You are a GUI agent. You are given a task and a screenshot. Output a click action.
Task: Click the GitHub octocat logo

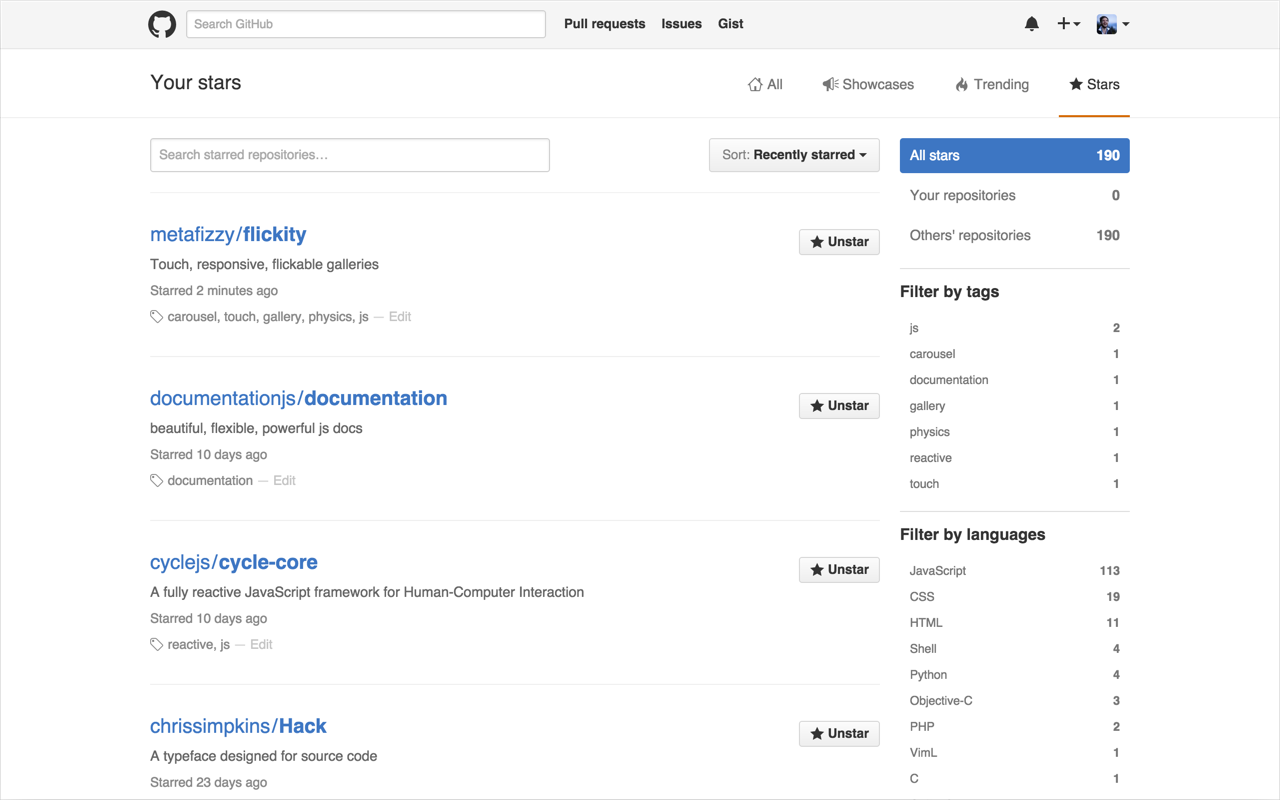point(162,24)
